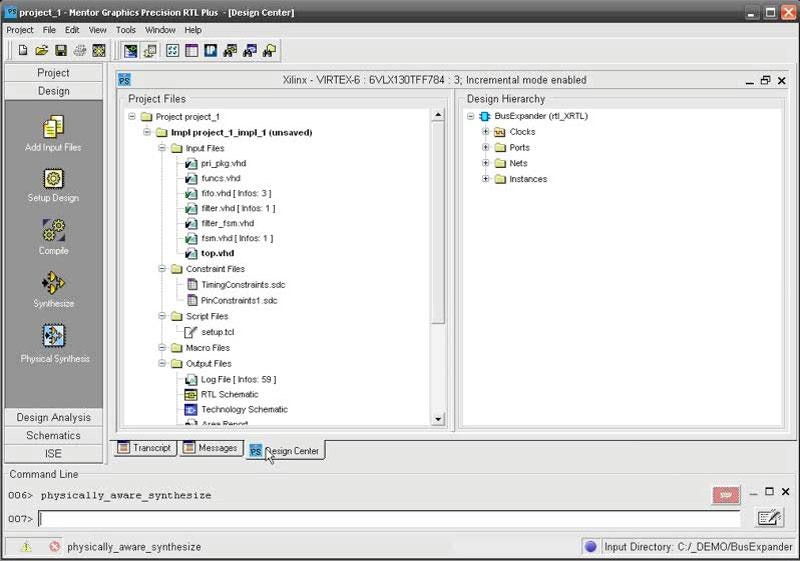Click the dotted grid toolbar icon
The image size is (800, 561).
pos(172,50)
